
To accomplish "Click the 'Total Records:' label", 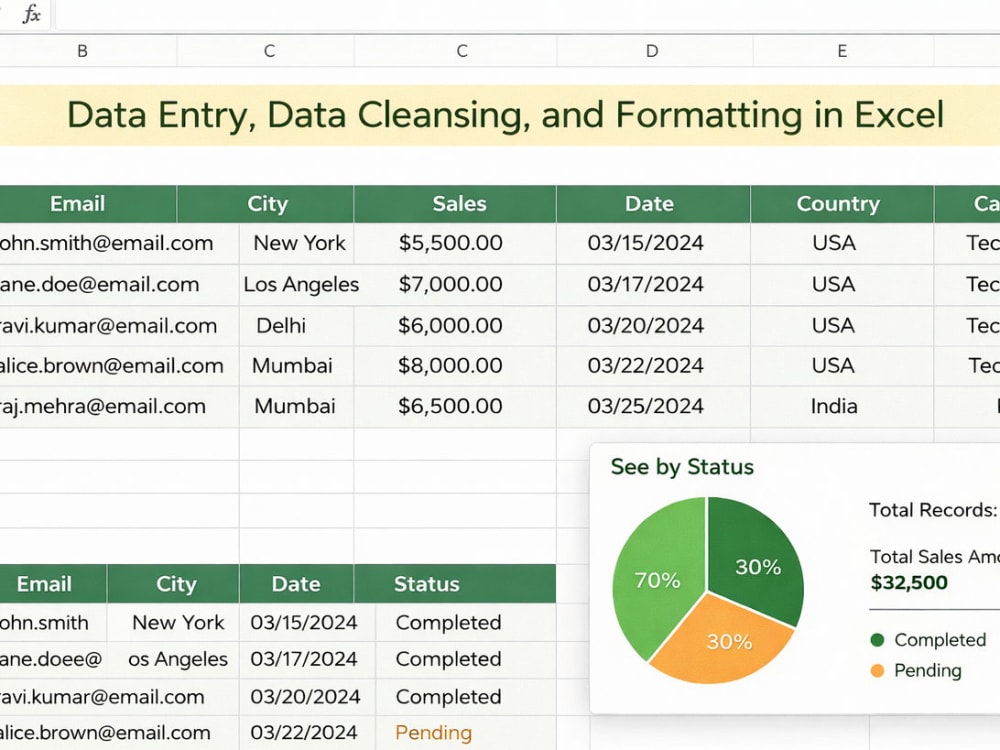I will 932,510.
